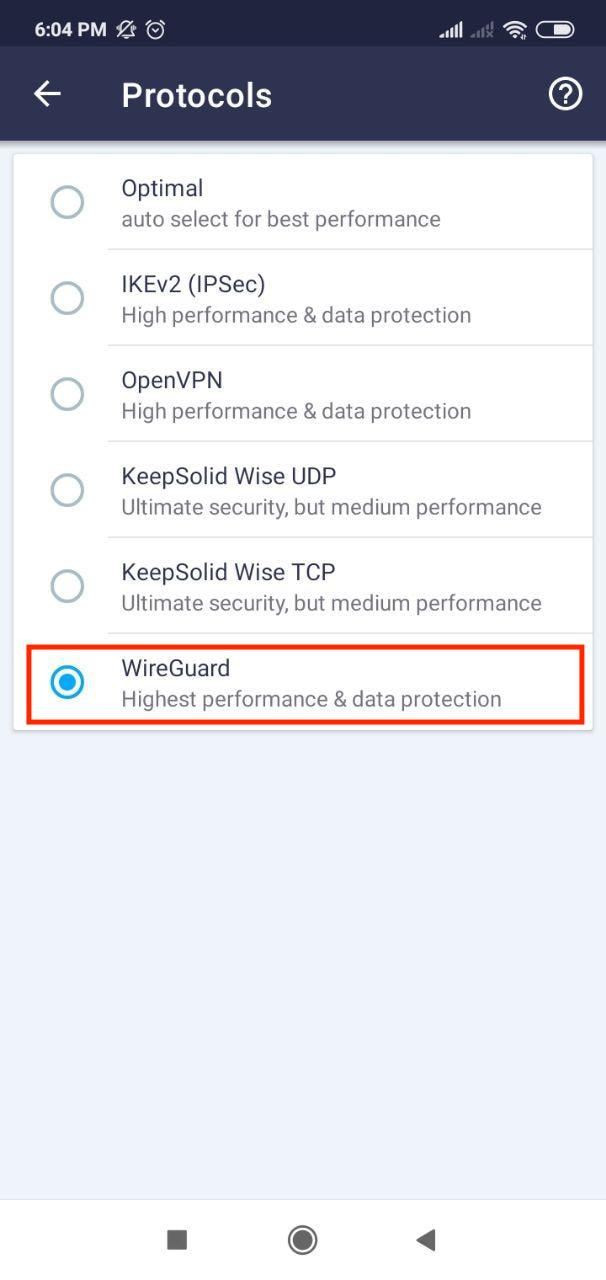Select the OpenVPN radio button

(x=67, y=394)
